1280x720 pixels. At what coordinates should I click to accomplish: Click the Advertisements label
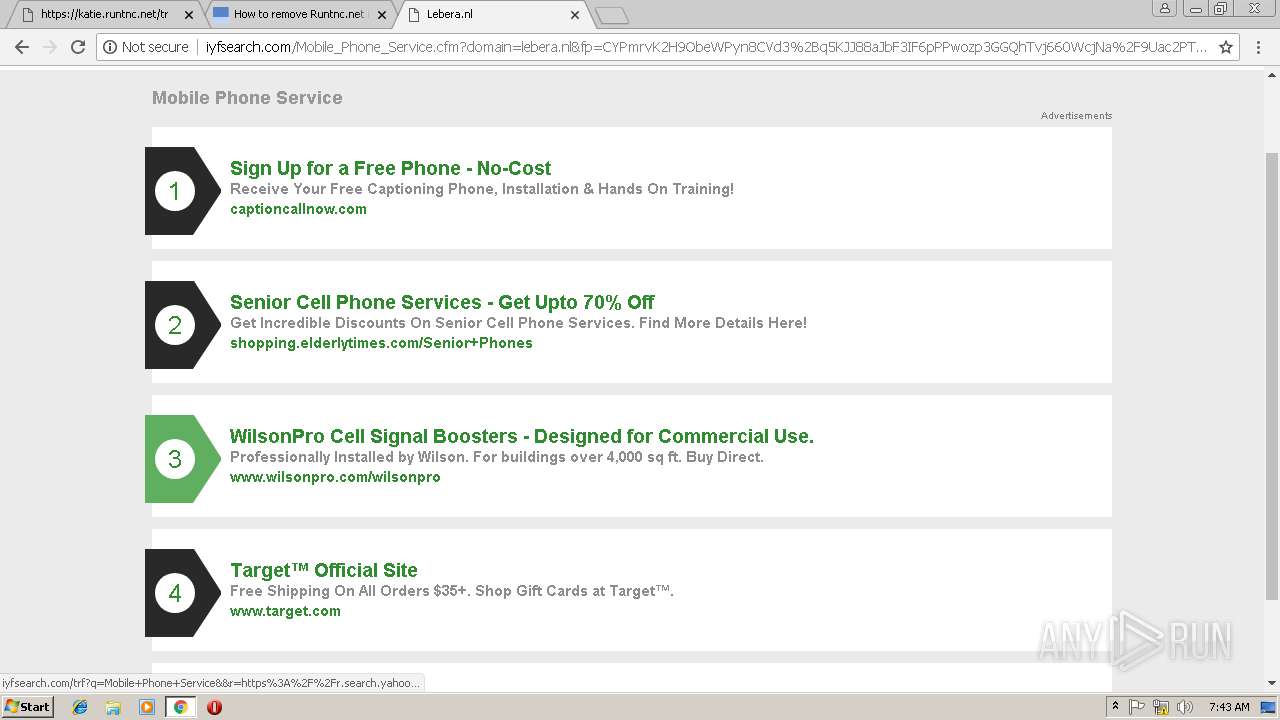[1076, 116]
